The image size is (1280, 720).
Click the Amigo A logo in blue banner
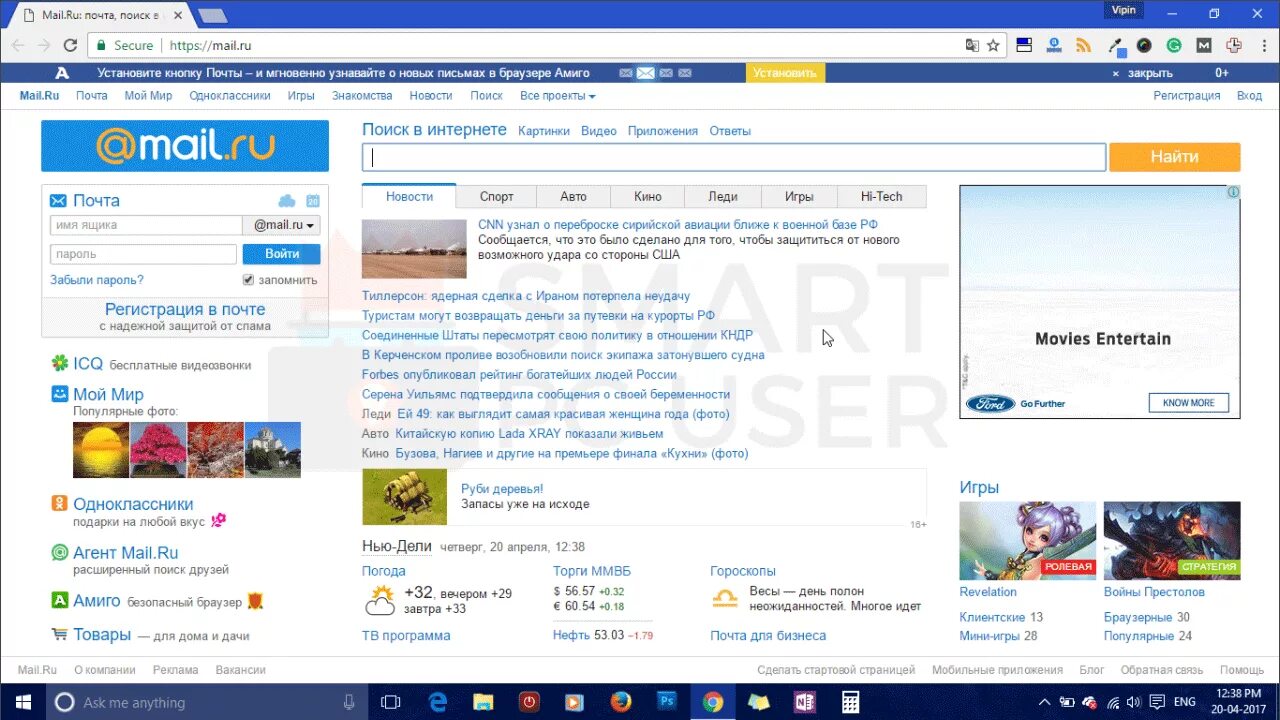tap(62, 73)
